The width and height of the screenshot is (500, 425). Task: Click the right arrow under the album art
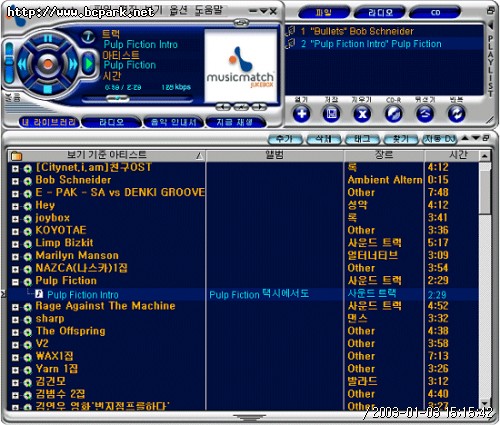point(259,107)
